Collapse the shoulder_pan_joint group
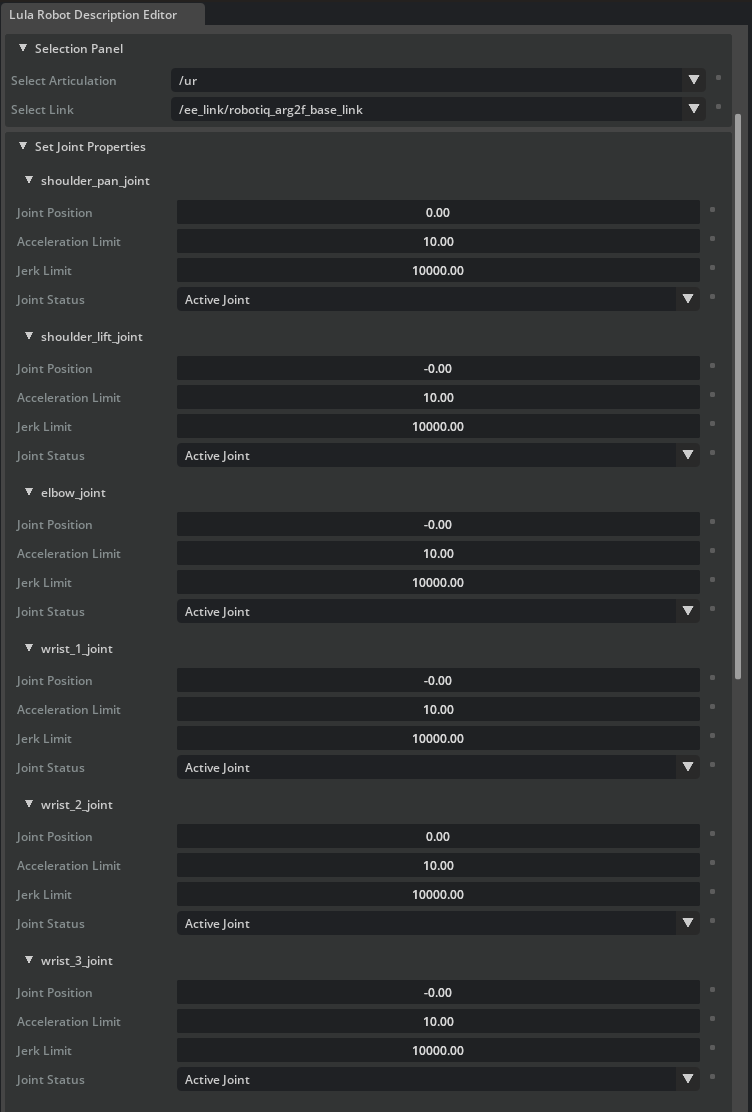 pyautogui.click(x=29, y=180)
